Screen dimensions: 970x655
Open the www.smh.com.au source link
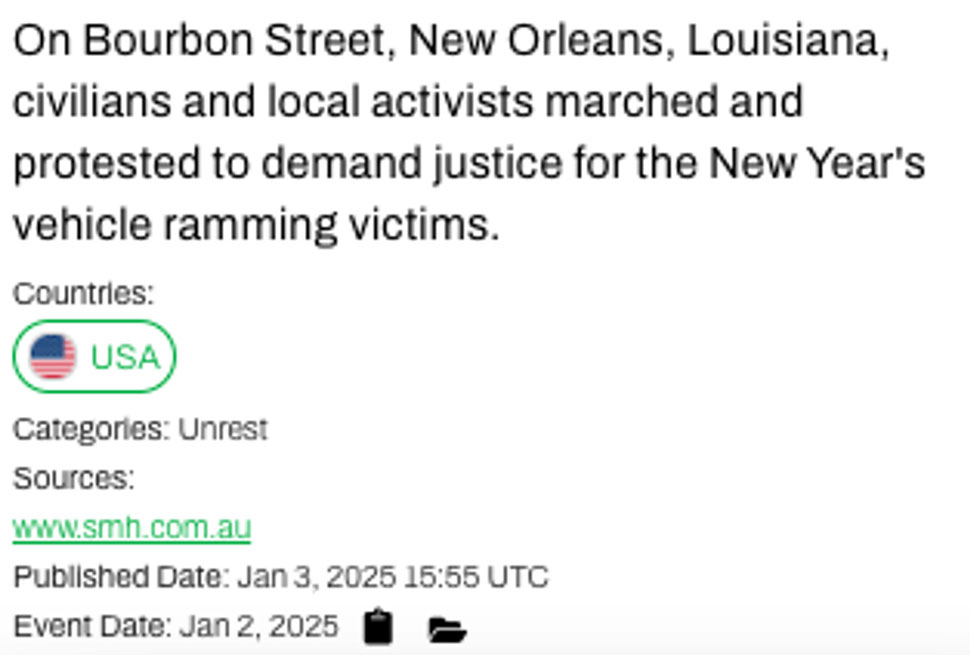point(131,527)
